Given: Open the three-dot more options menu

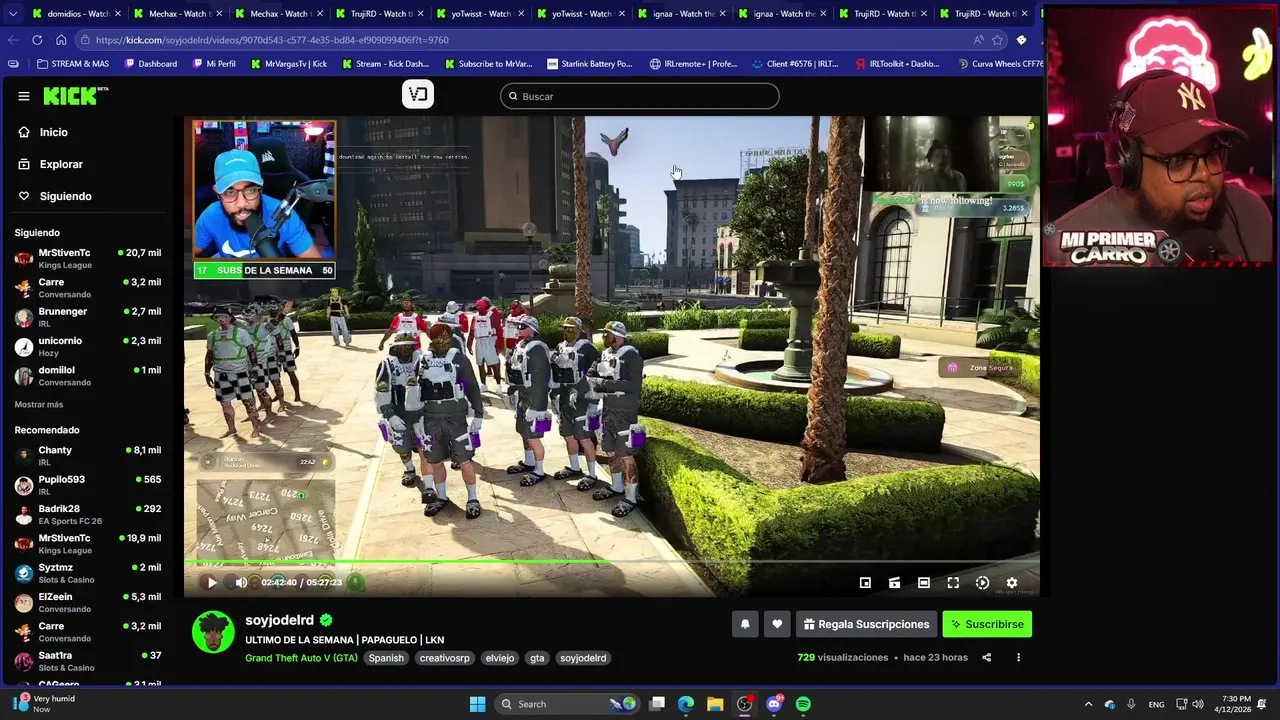Looking at the screenshot, I should 1018,657.
